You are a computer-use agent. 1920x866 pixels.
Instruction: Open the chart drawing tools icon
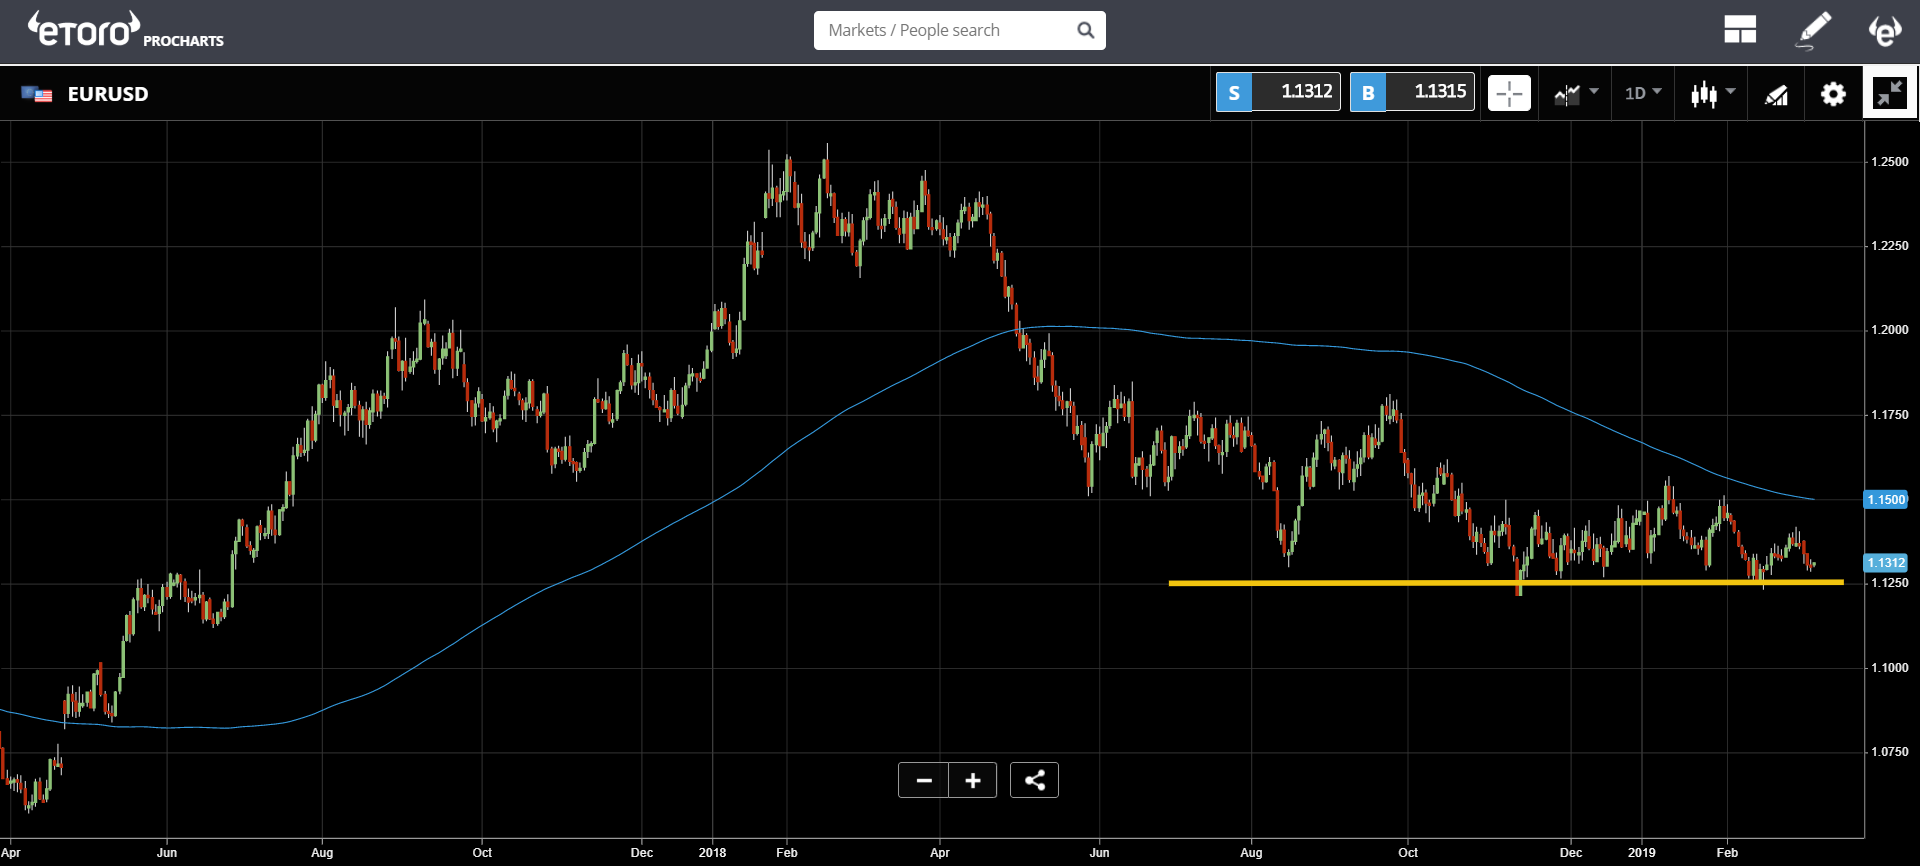pyautogui.click(x=1776, y=94)
